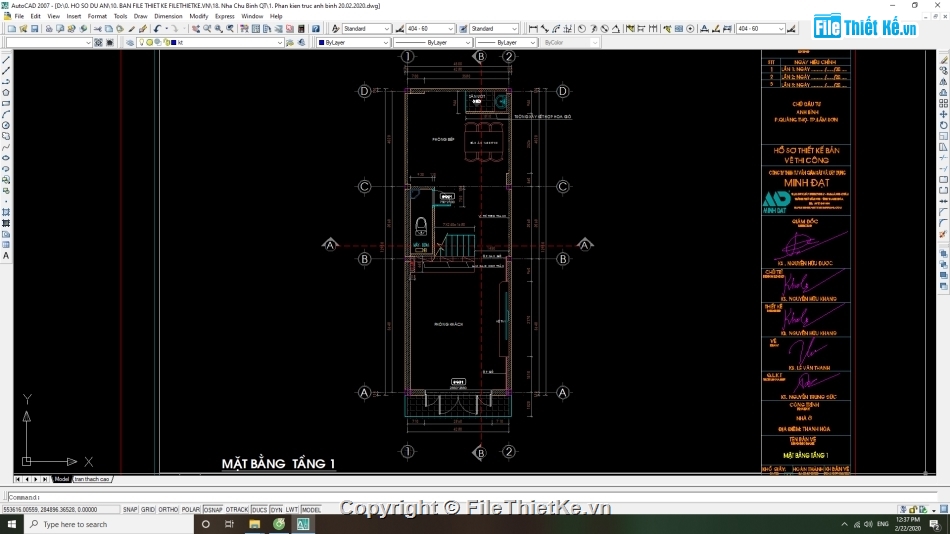The width and height of the screenshot is (950, 534).
Task: Open the Format menu
Action: click(97, 16)
